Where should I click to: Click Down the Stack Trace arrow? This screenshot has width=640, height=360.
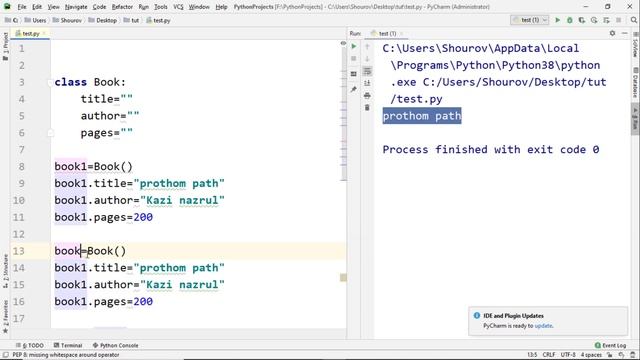(x=367, y=59)
